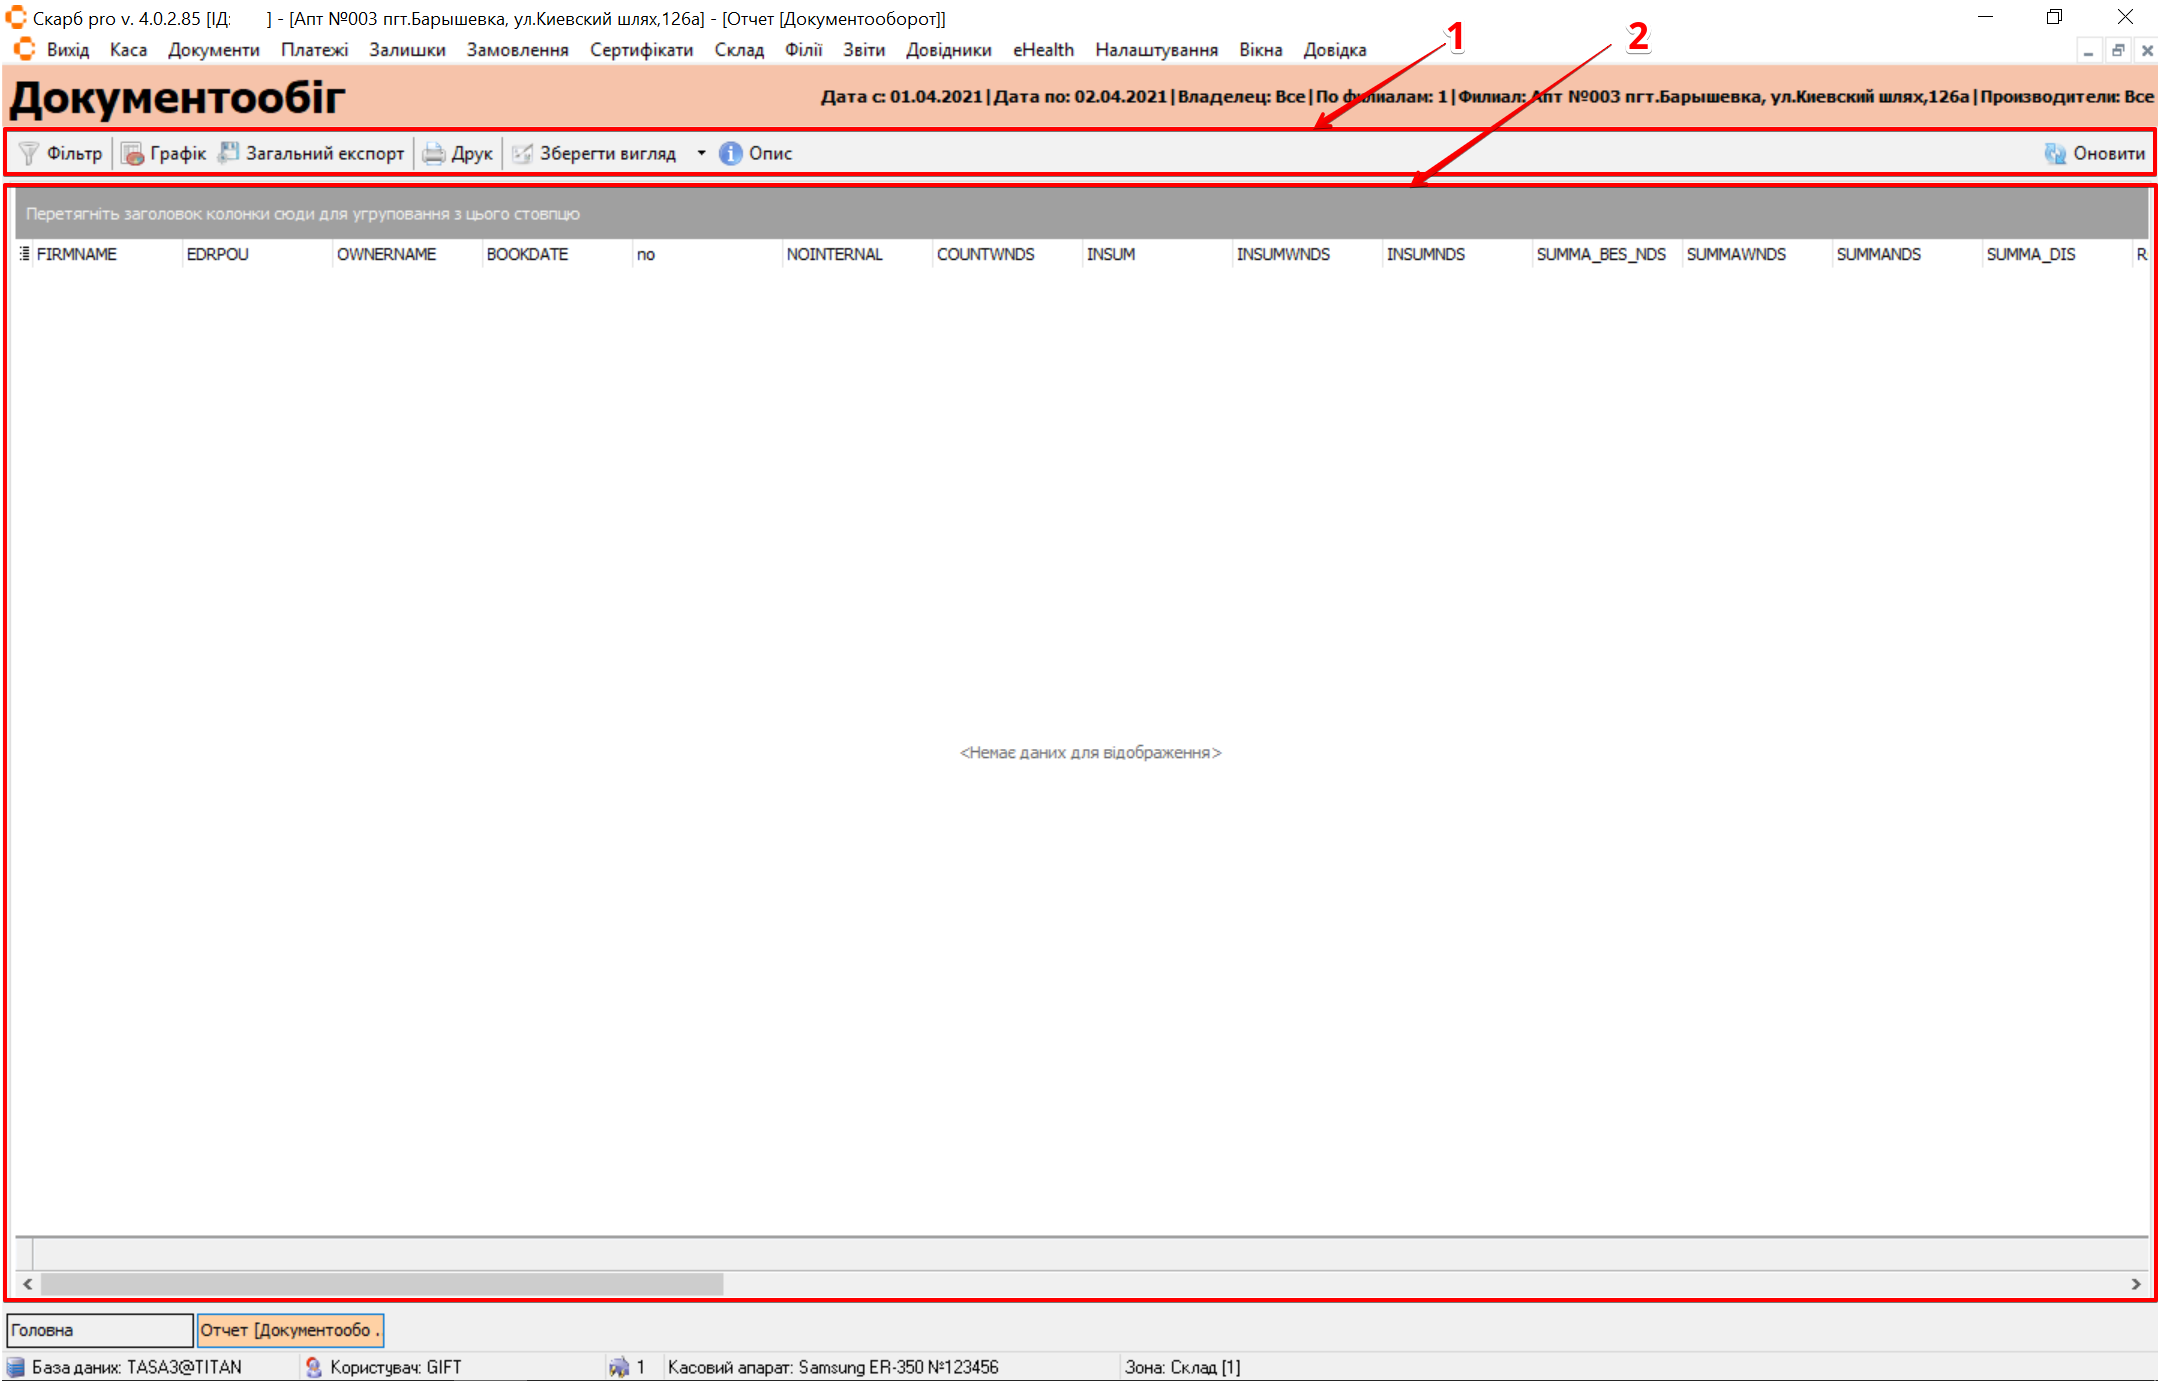Switch to the Головна tab
2163x1381 pixels.
click(99, 1330)
